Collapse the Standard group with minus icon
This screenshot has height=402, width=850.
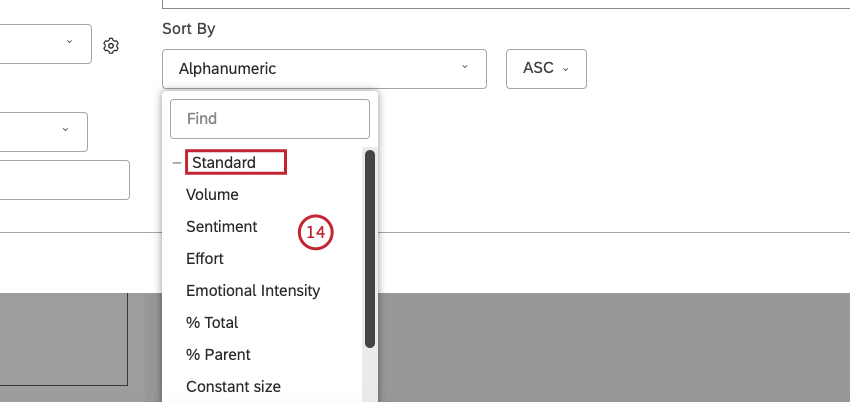tap(177, 162)
